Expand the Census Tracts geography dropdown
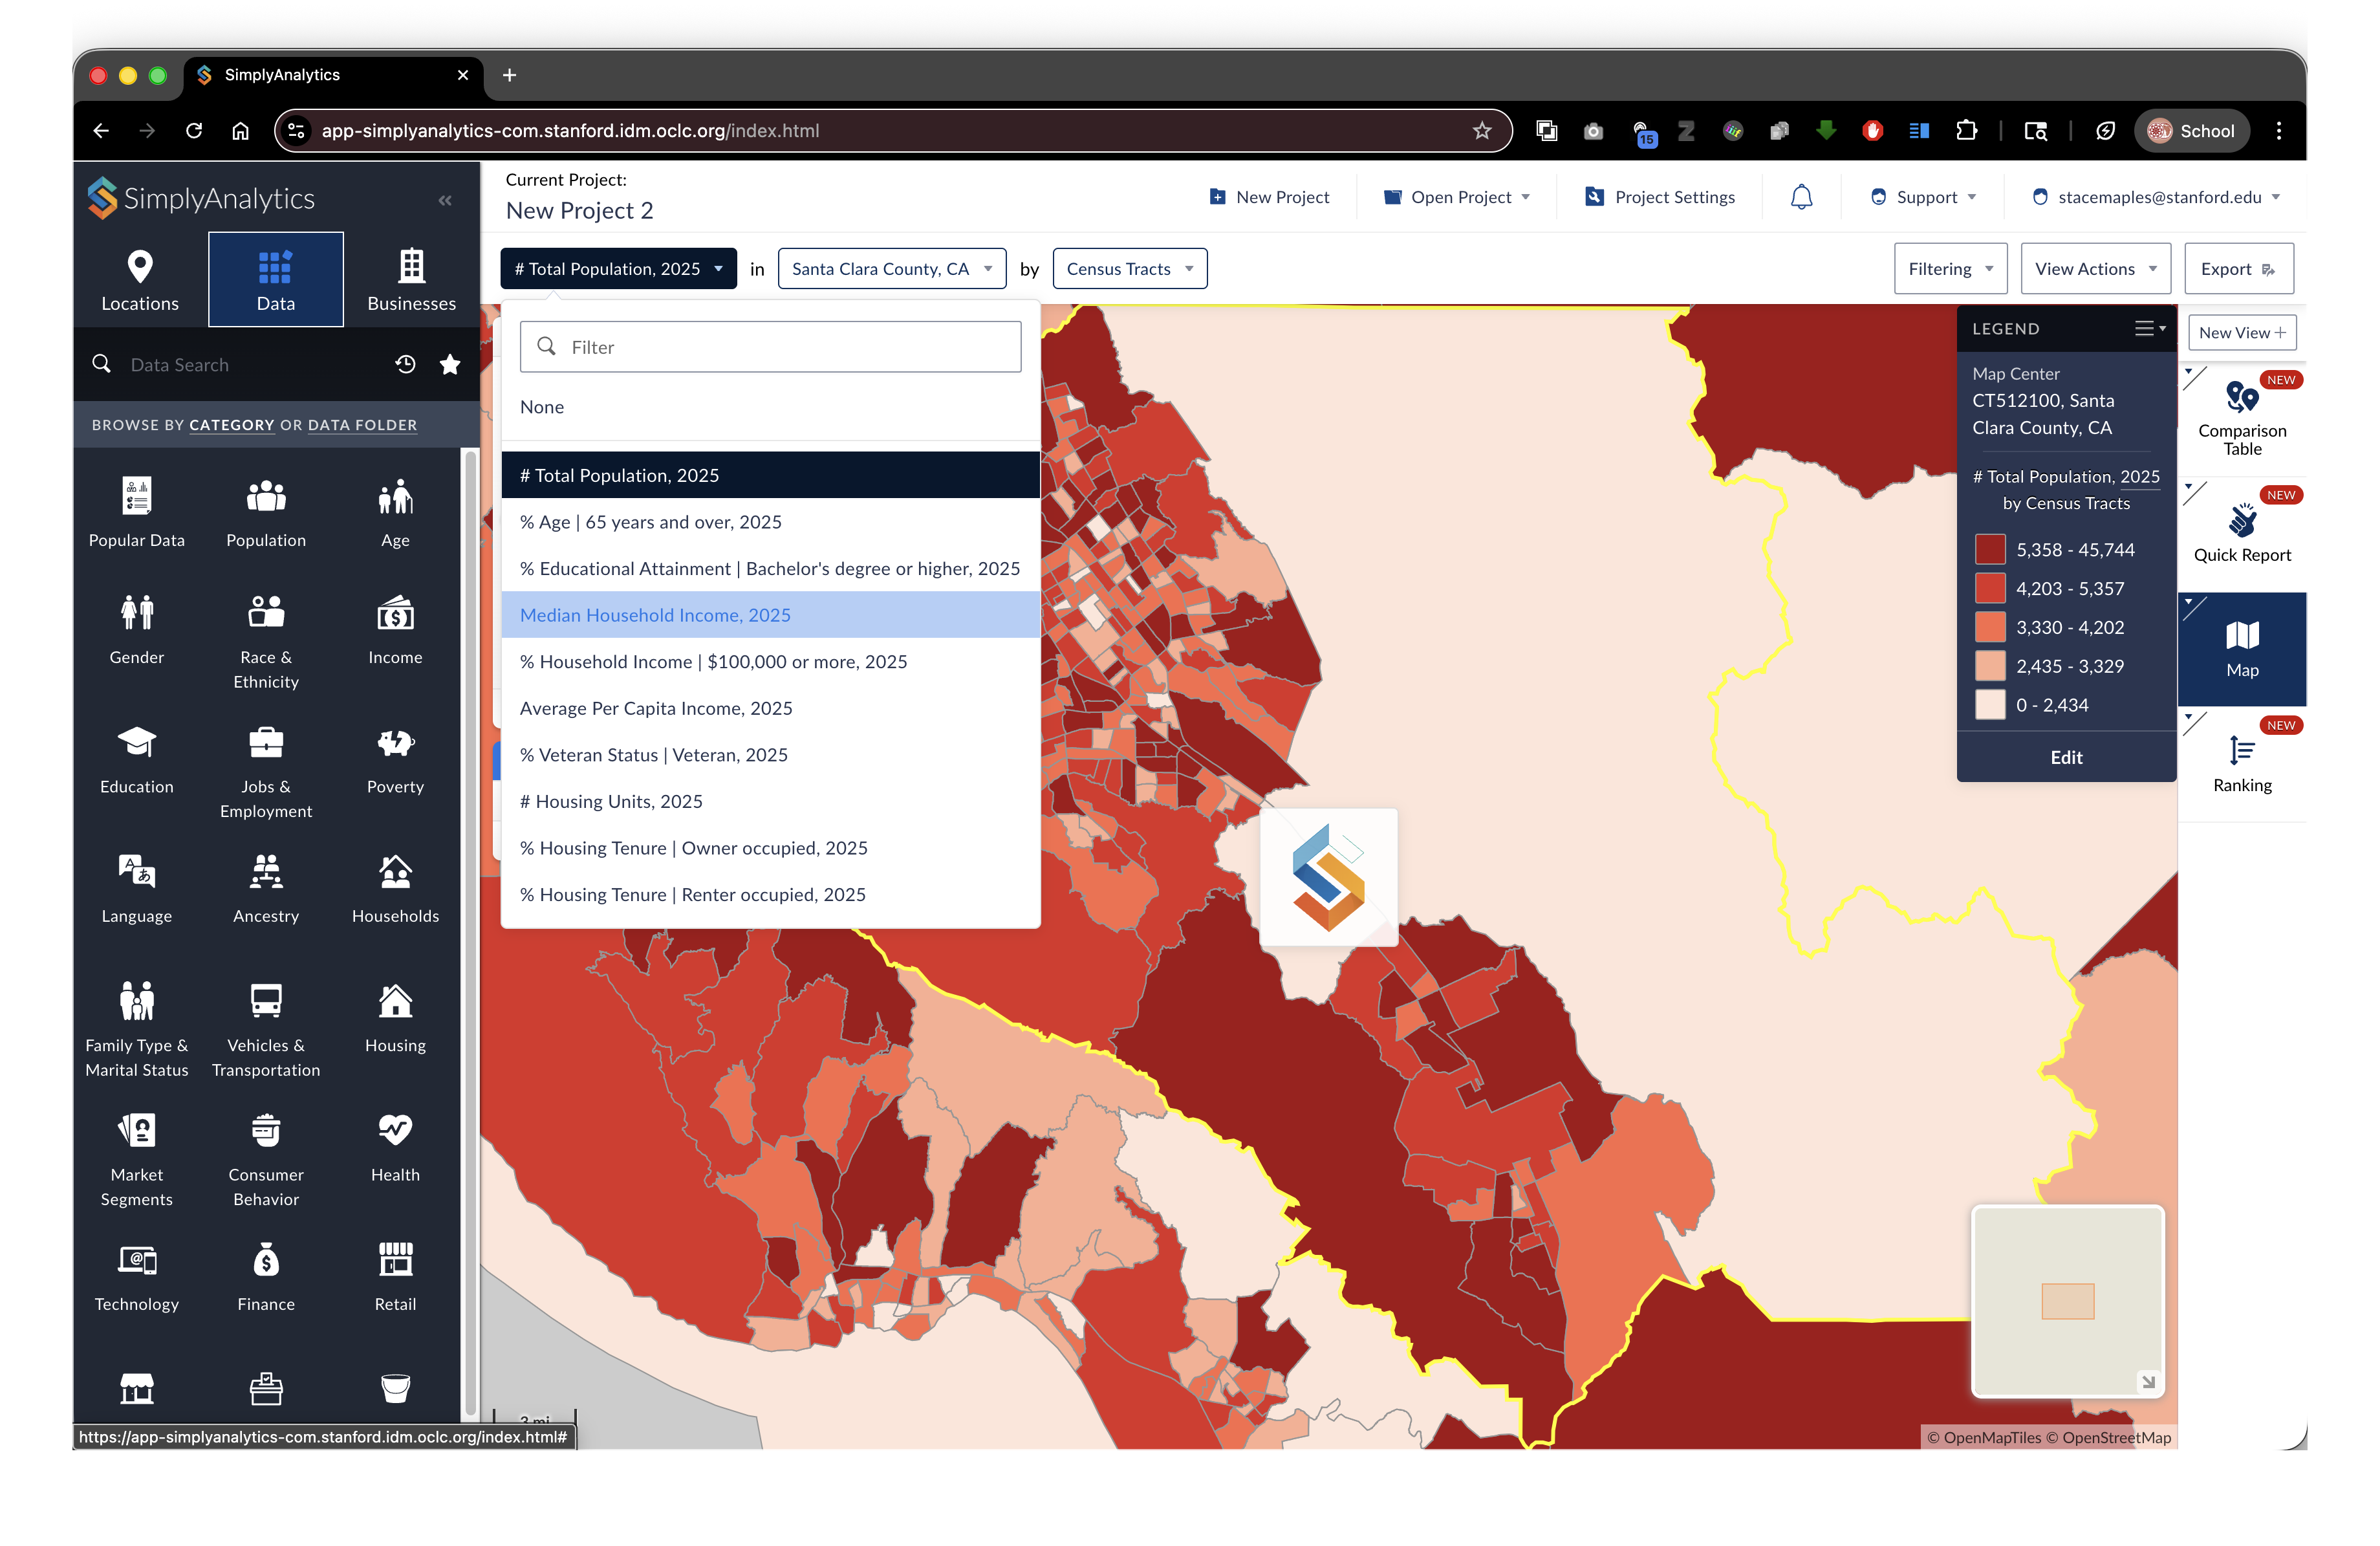2380x1546 pixels. tap(1130, 269)
